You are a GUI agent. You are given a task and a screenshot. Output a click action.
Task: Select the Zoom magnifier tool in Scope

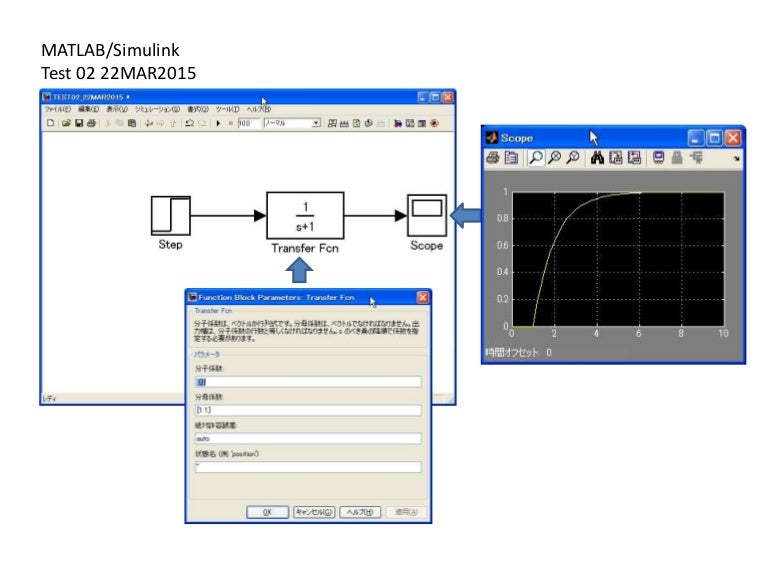[x=536, y=158]
